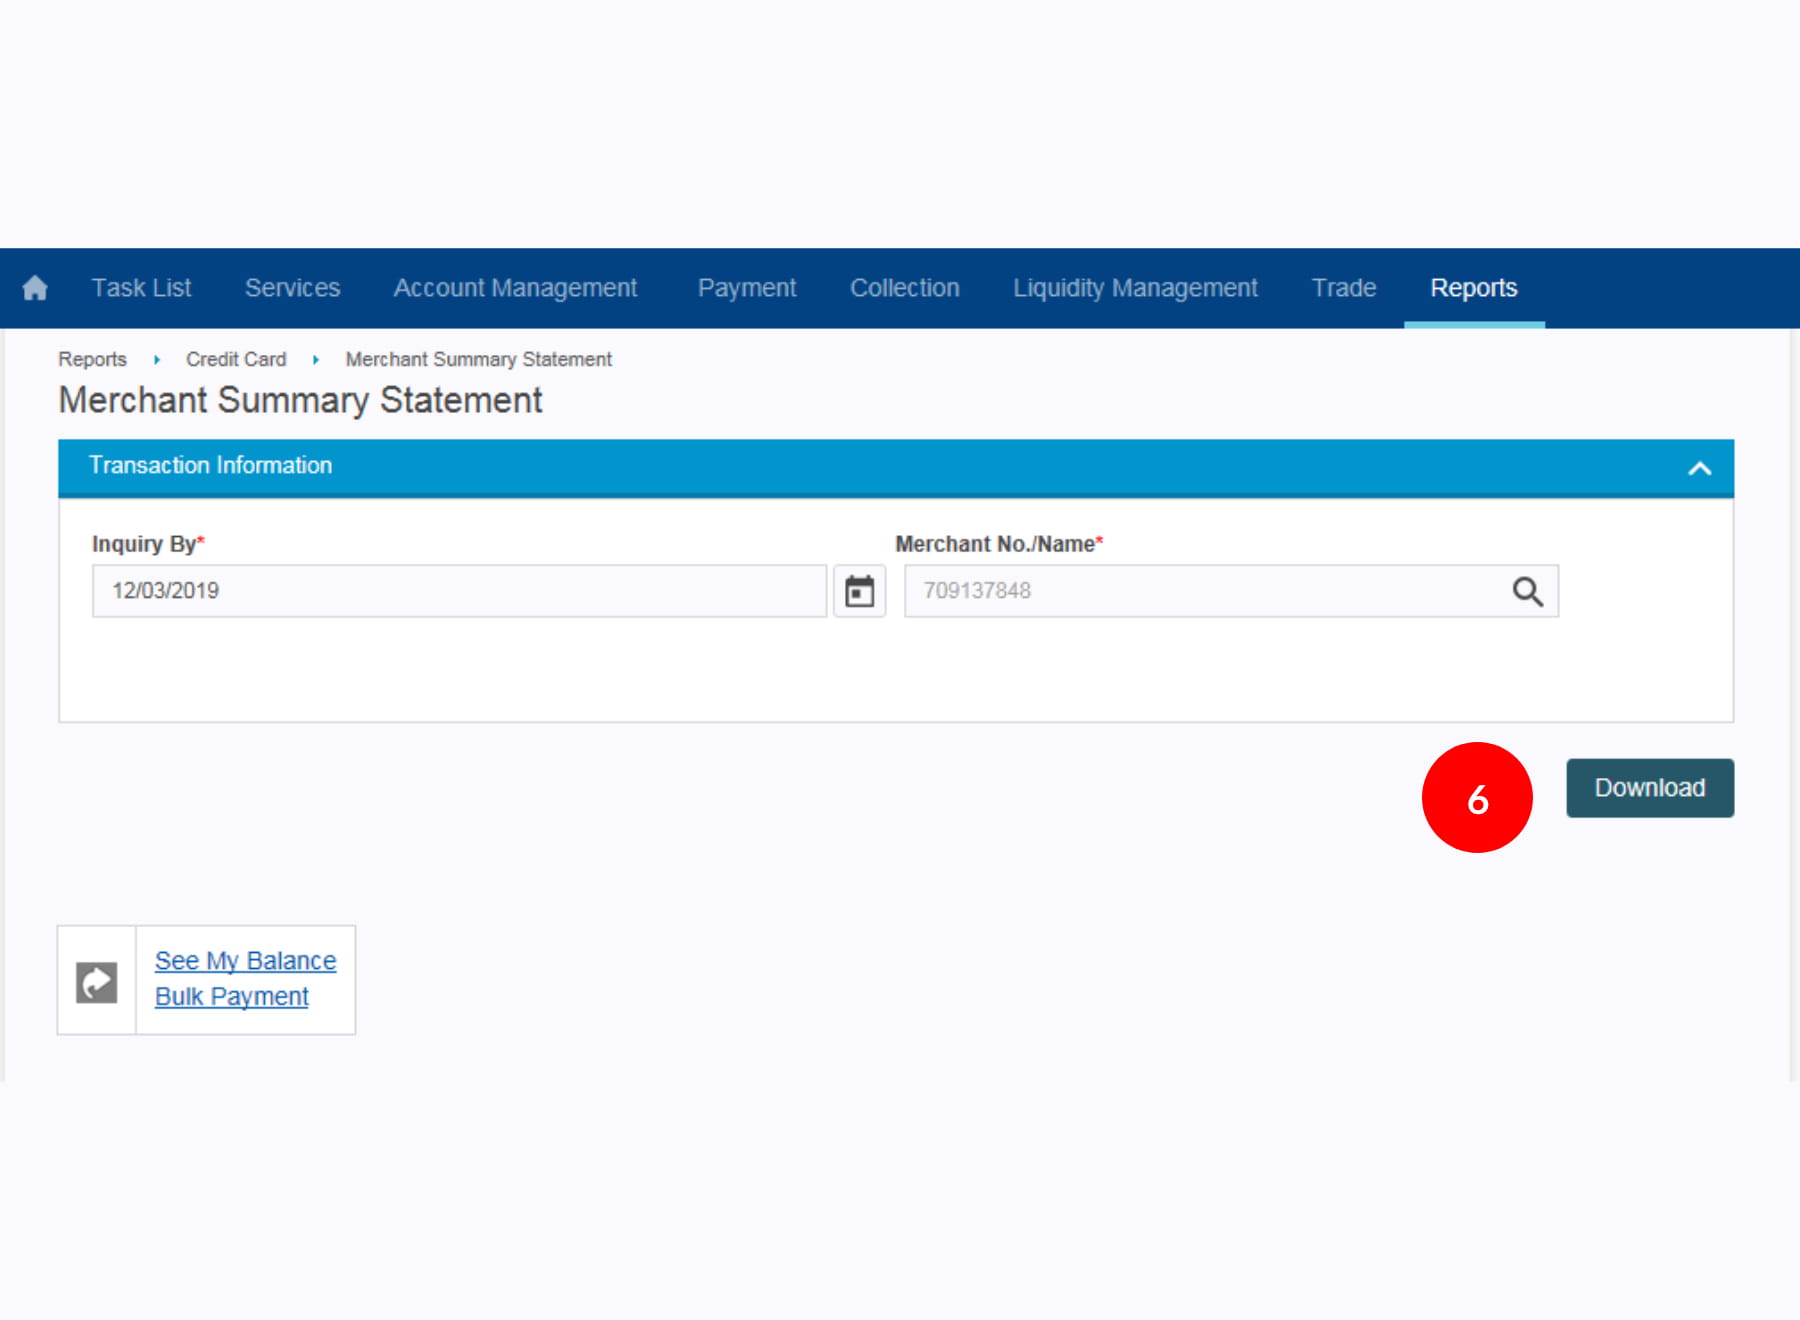Switch to the Reports tab

click(x=1473, y=288)
